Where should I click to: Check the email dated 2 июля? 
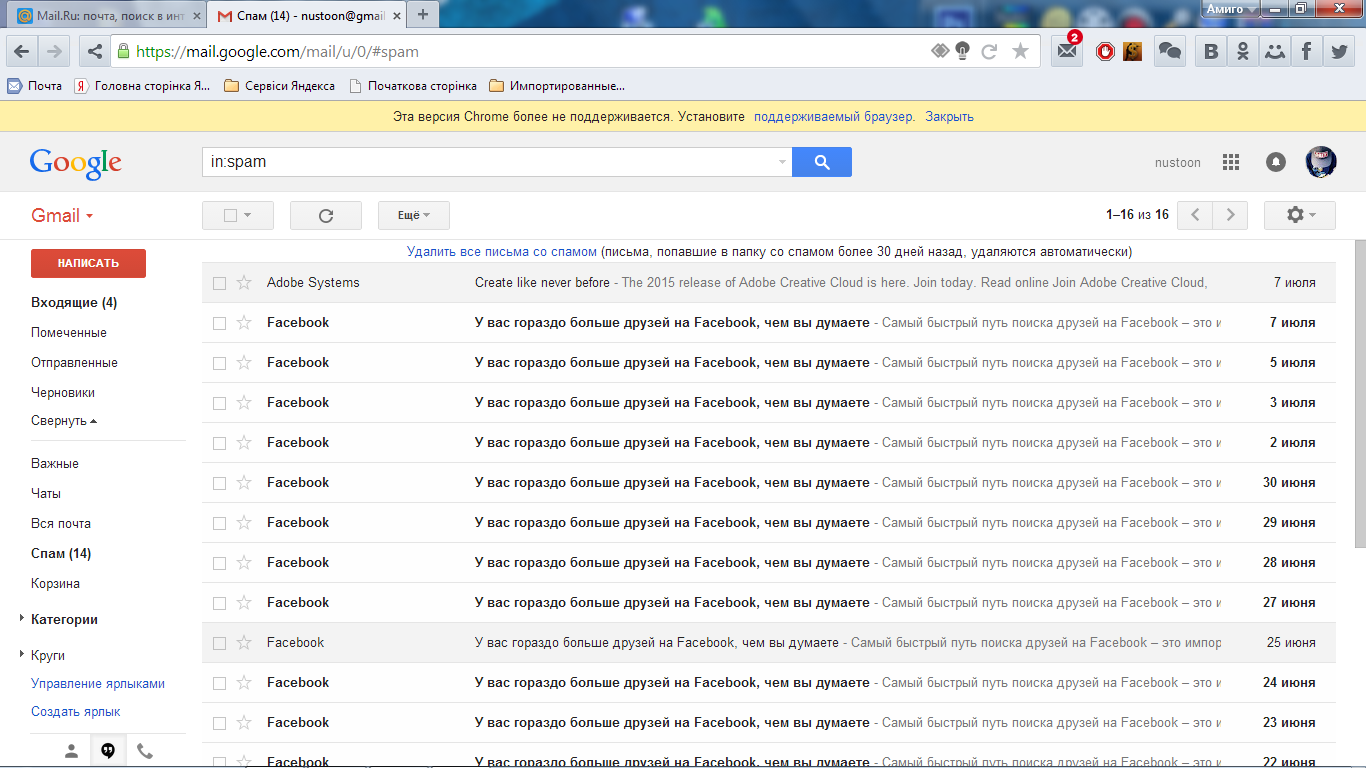[x=219, y=443]
